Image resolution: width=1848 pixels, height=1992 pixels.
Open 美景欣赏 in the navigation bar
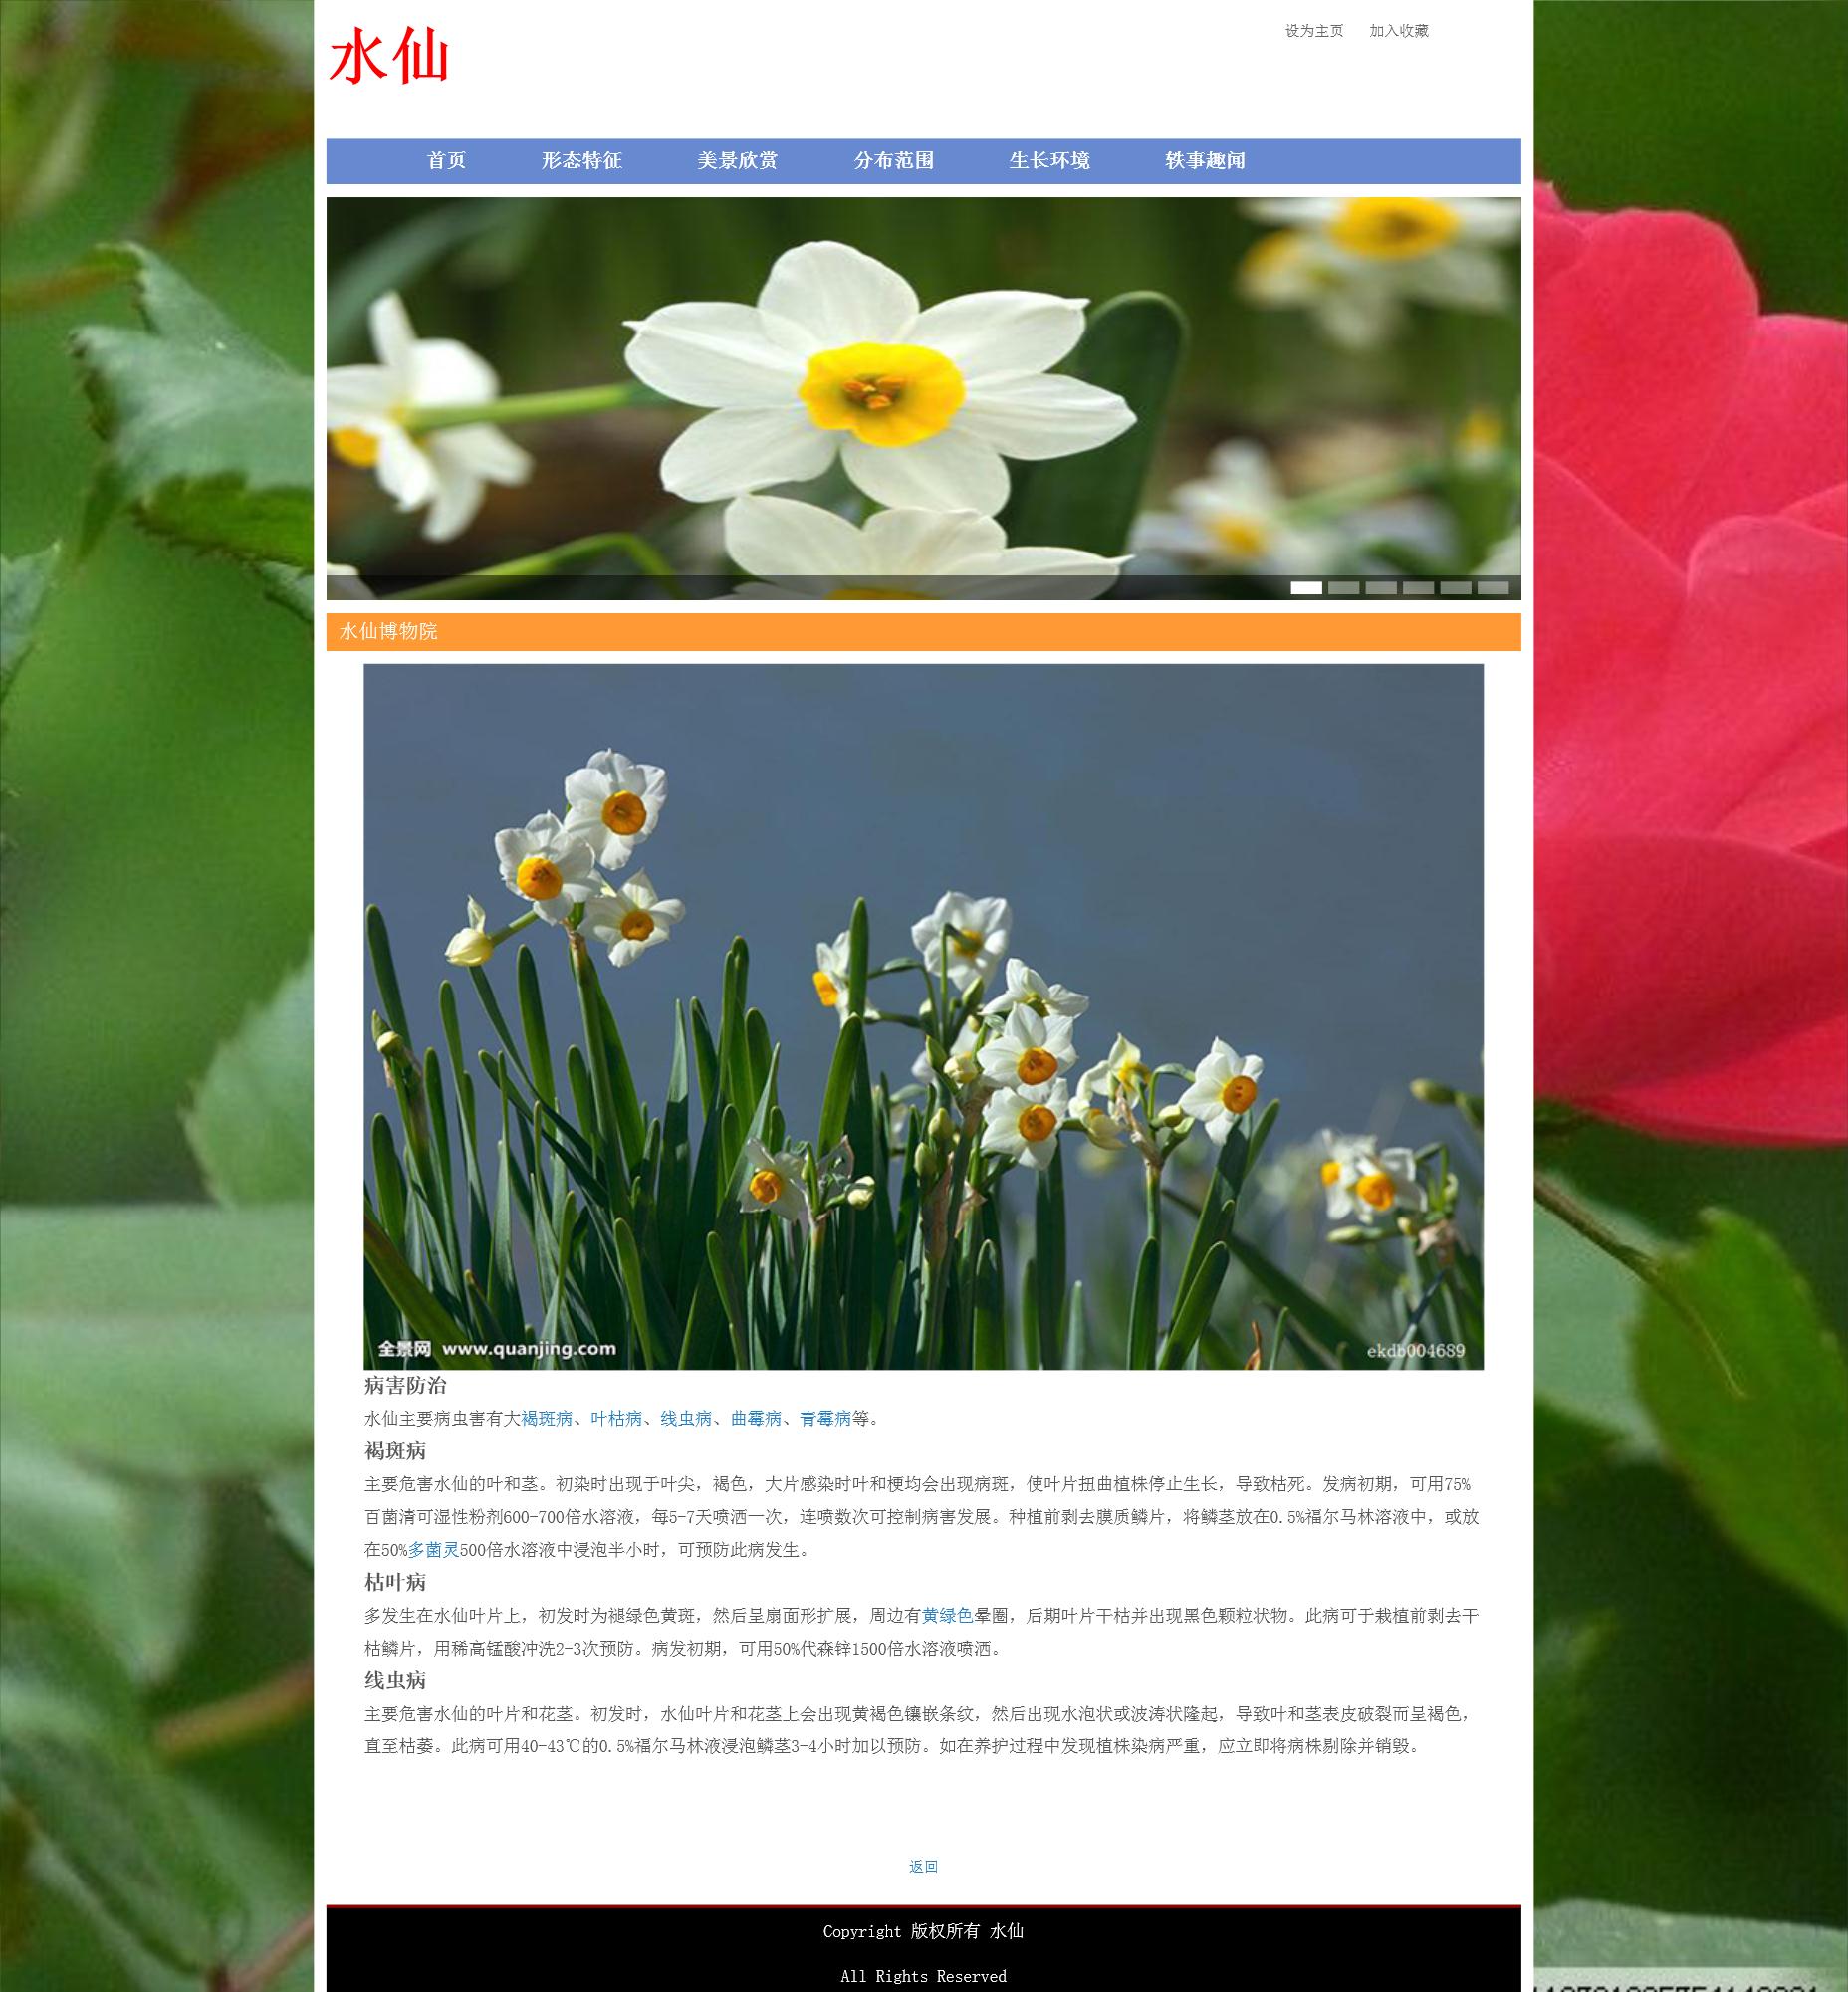tap(737, 161)
